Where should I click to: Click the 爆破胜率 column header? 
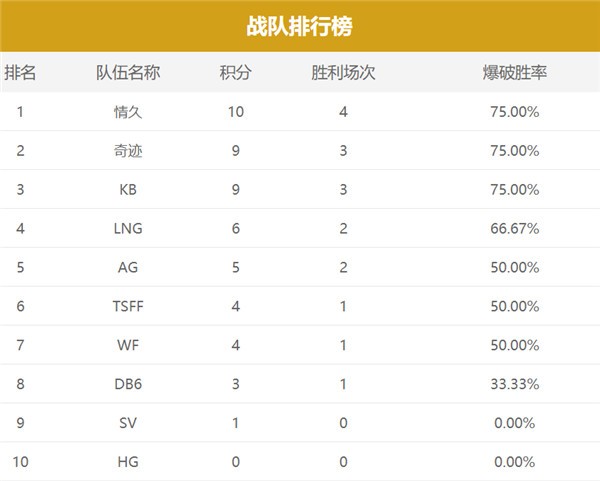514,73
